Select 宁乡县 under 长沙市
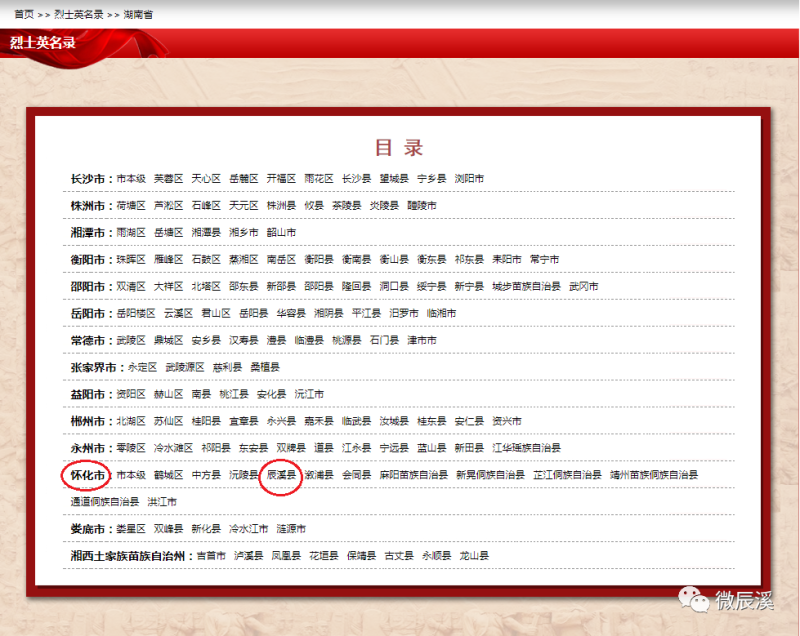The height and width of the screenshot is (636, 800). click(x=432, y=179)
